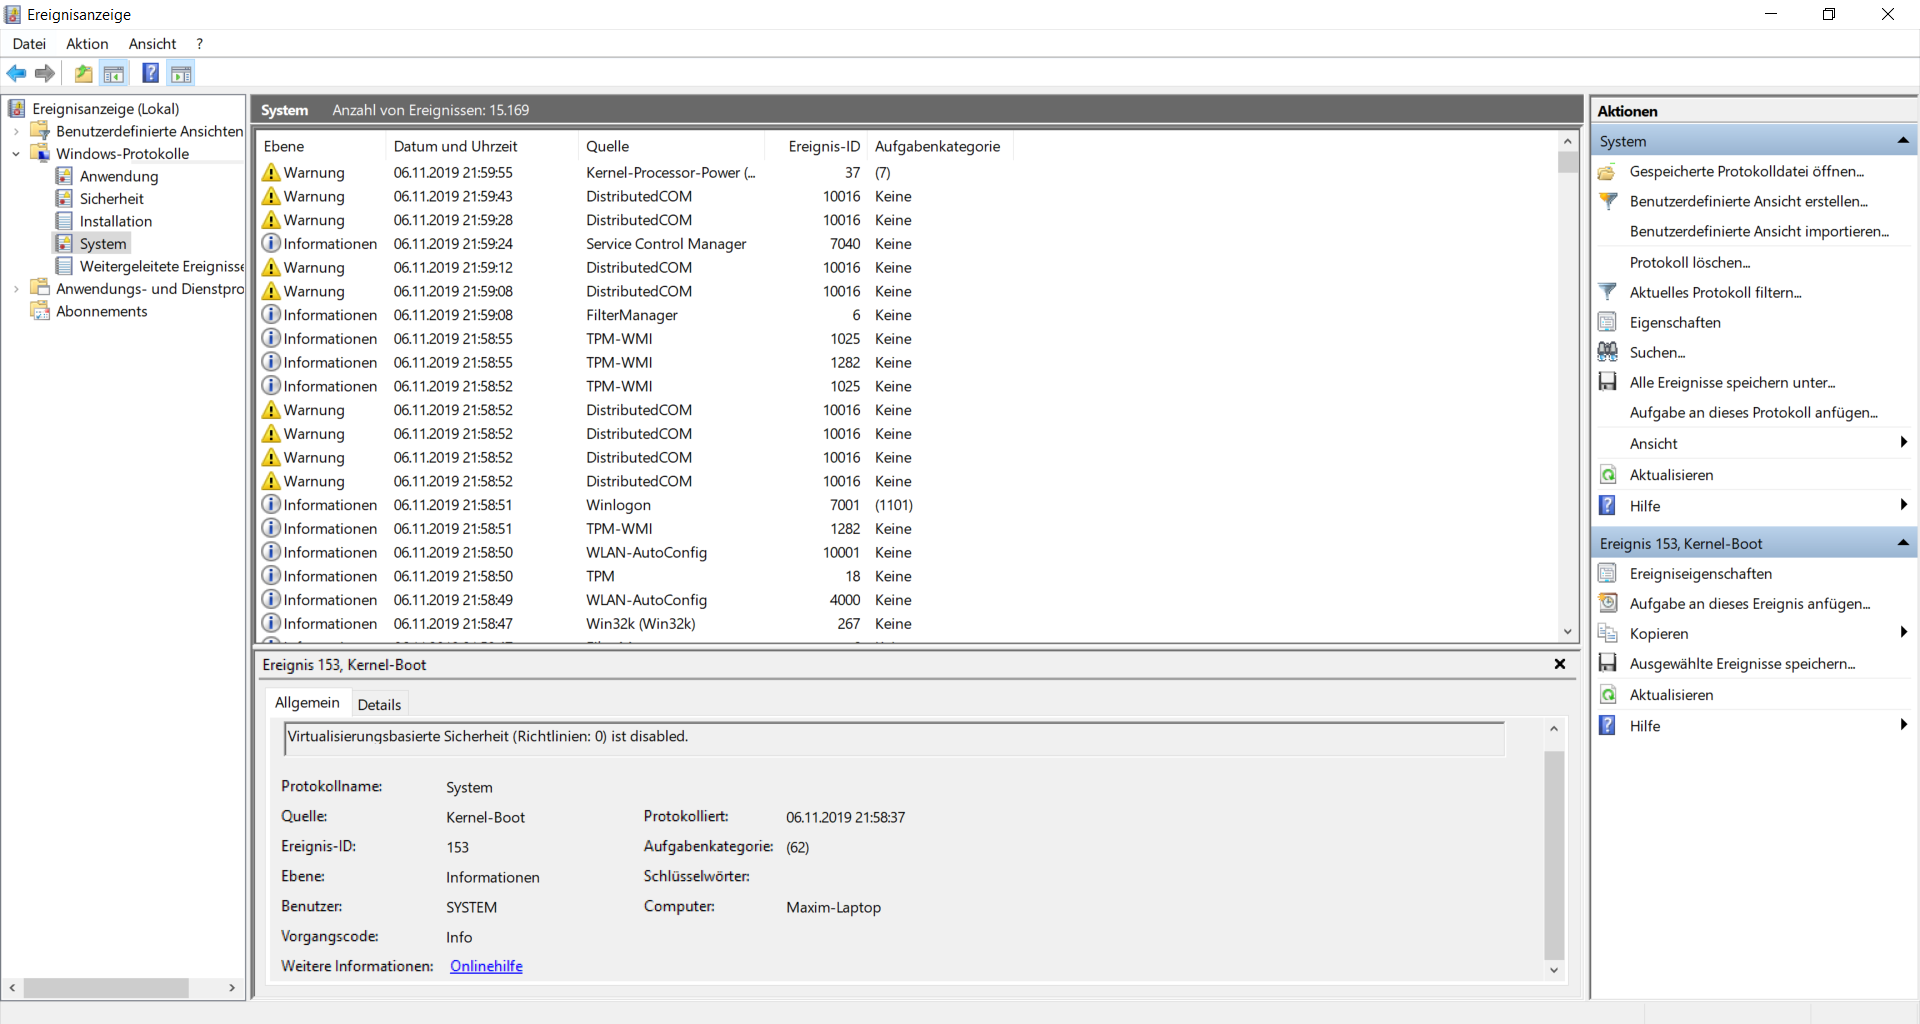This screenshot has width=1920, height=1024.
Task: Click the tree pane horizontal scrollbar thumb
Action: (106, 988)
